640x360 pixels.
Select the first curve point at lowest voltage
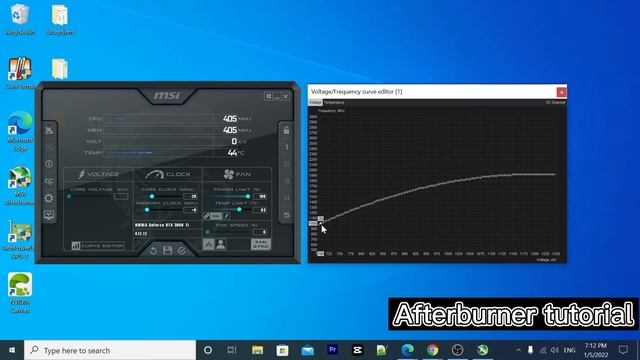point(320,223)
